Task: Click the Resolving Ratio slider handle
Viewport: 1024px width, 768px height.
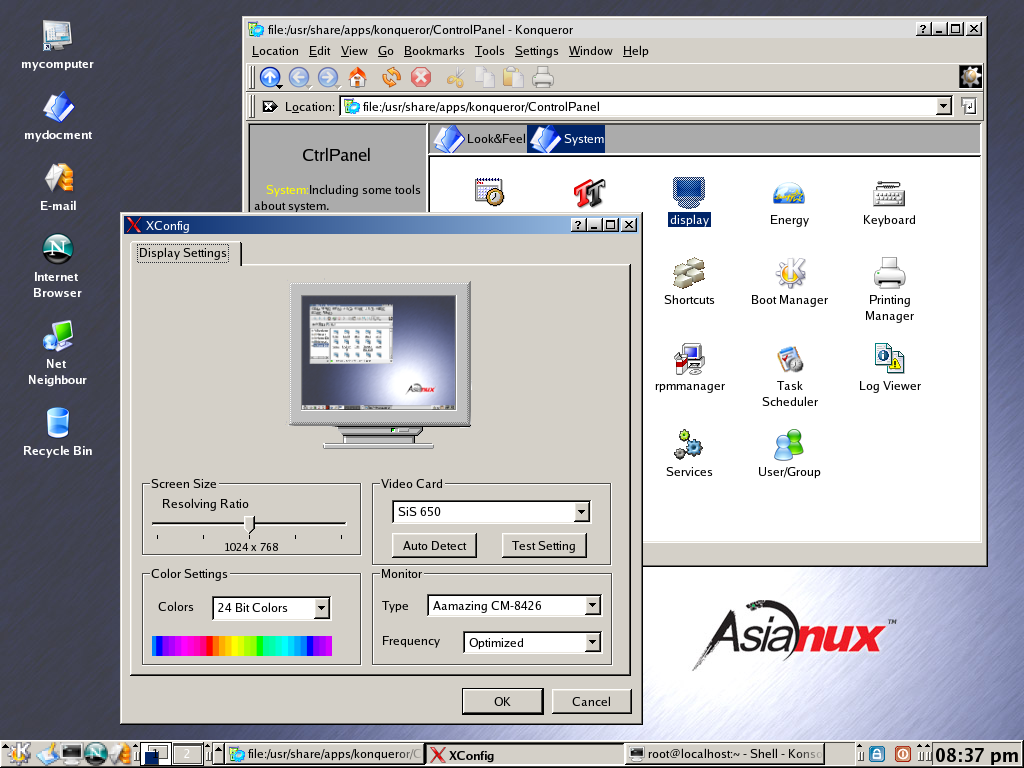Action: pyautogui.click(x=250, y=524)
